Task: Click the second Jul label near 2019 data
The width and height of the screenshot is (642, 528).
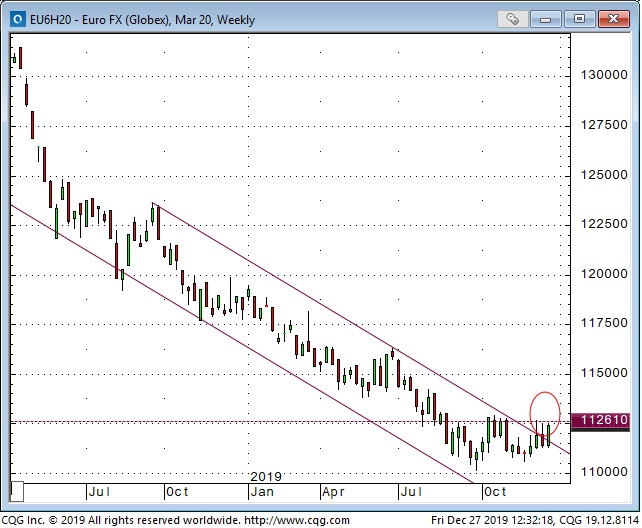Action: tap(411, 492)
